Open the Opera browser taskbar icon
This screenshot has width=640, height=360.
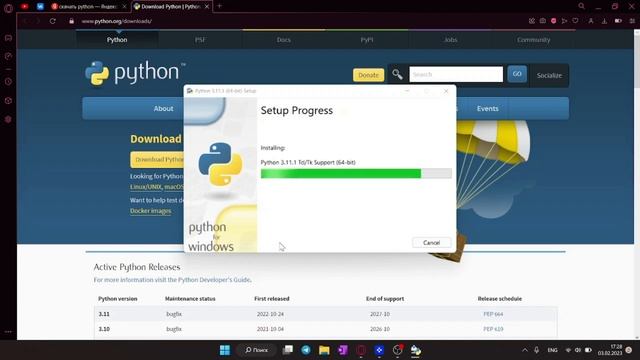[361, 350]
